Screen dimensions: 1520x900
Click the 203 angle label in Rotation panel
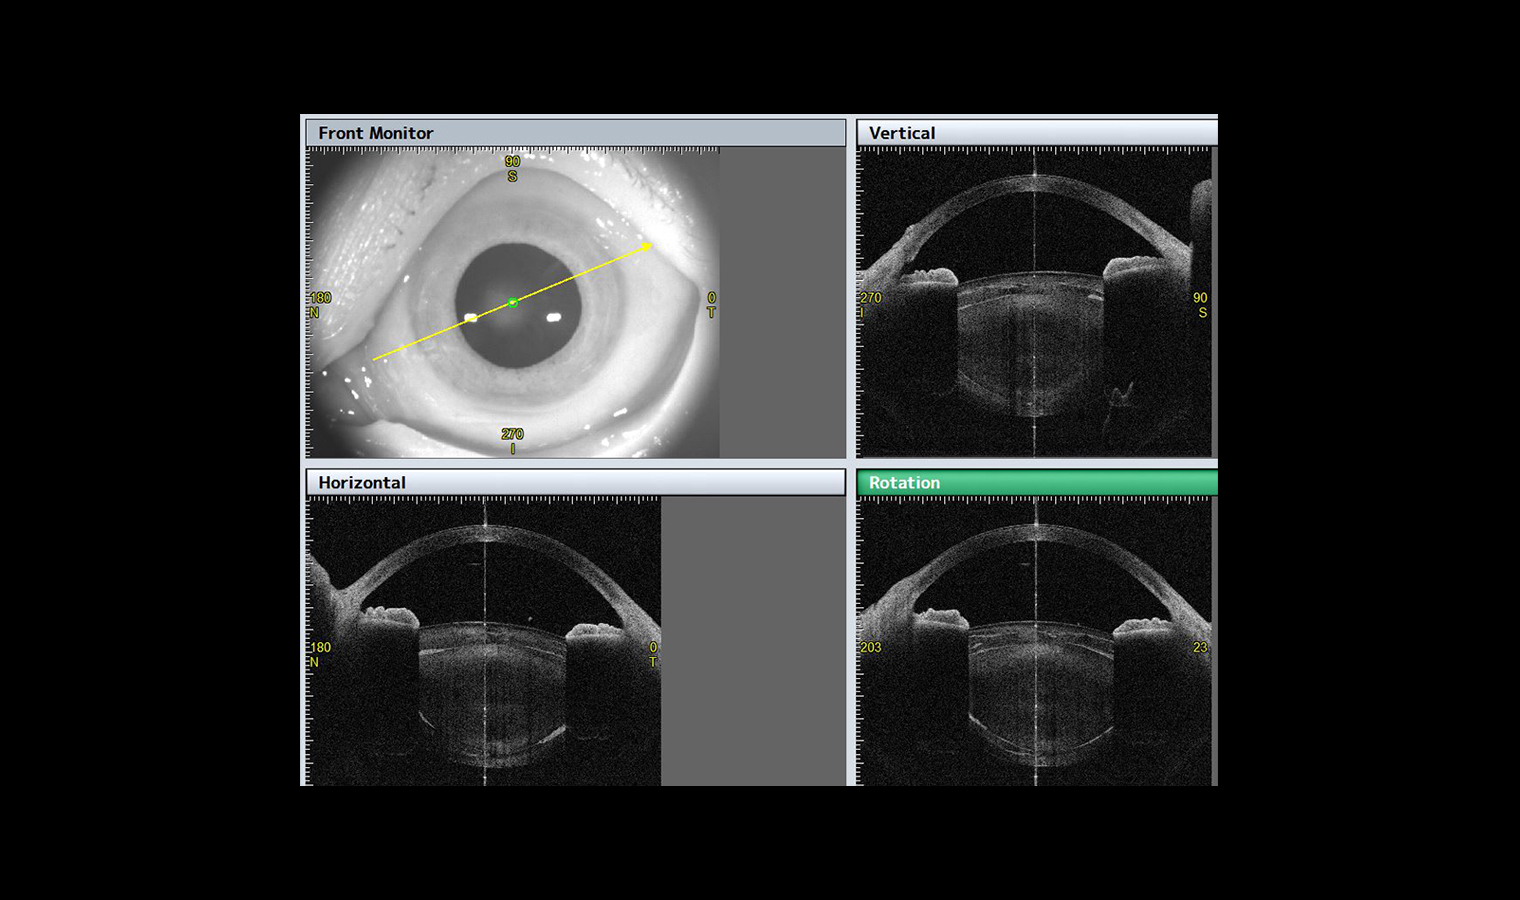click(871, 648)
